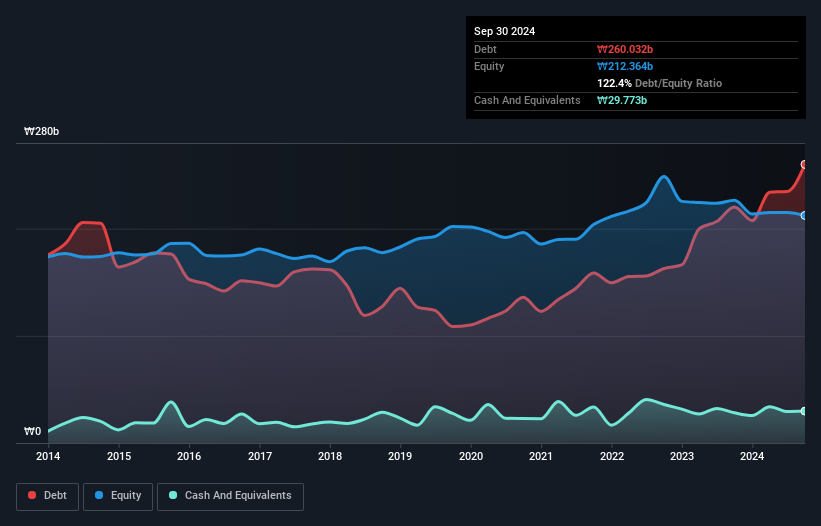This screenshot has height=526, width=821.
Task: Select the 2016 x-axis label
Action: click(189, 456)
